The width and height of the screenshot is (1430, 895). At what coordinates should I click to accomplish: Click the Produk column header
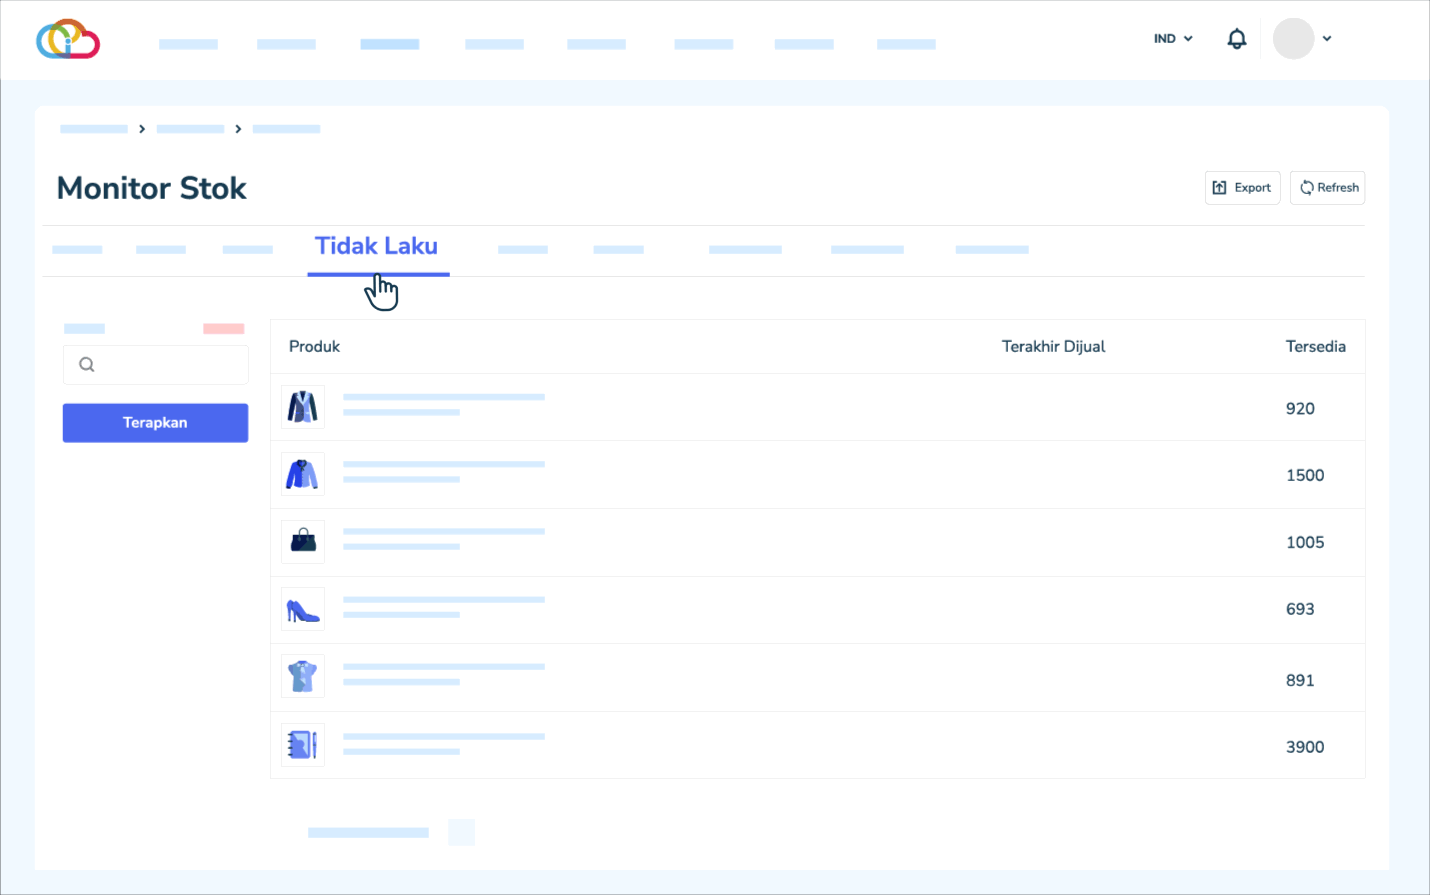314,347
